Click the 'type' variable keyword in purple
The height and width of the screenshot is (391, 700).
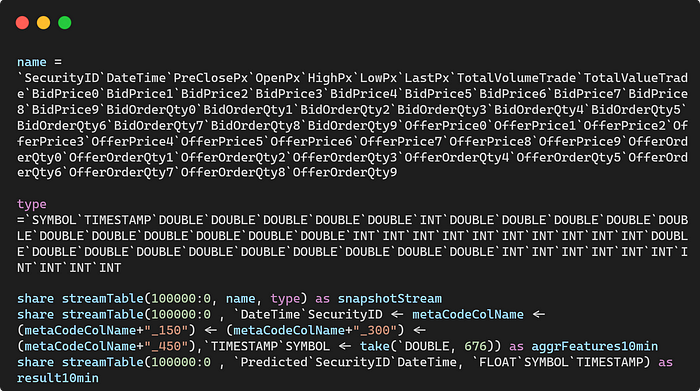32,204
